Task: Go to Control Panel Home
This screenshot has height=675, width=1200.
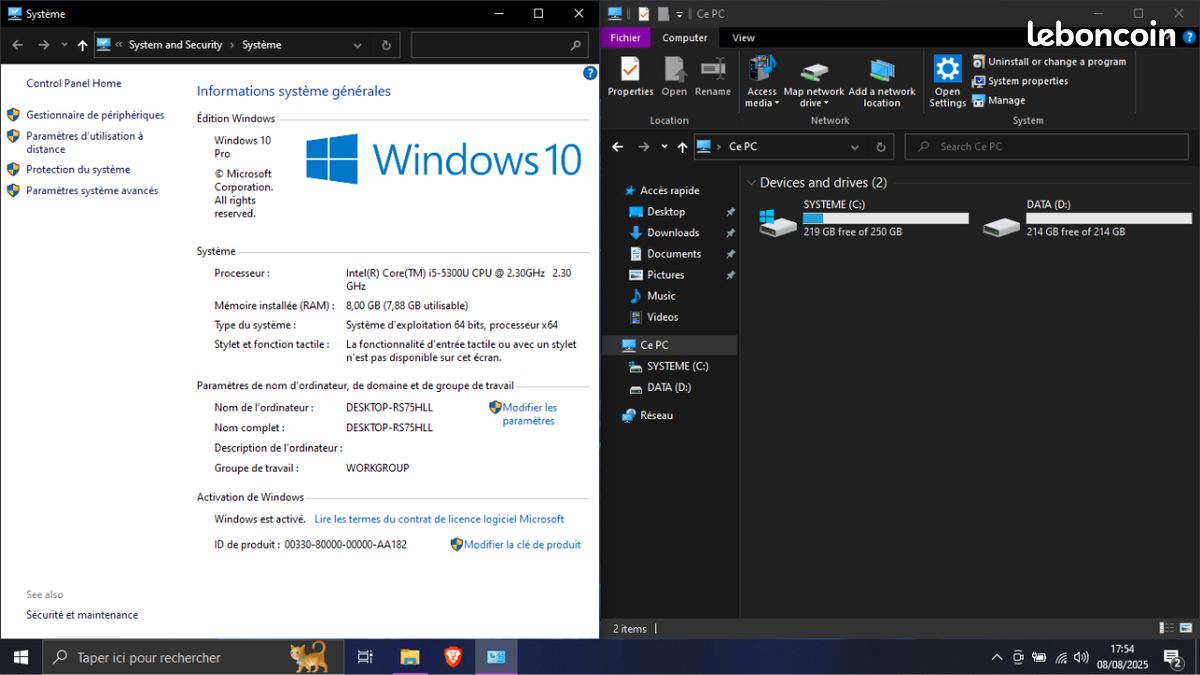Action: tap(74, 84)
